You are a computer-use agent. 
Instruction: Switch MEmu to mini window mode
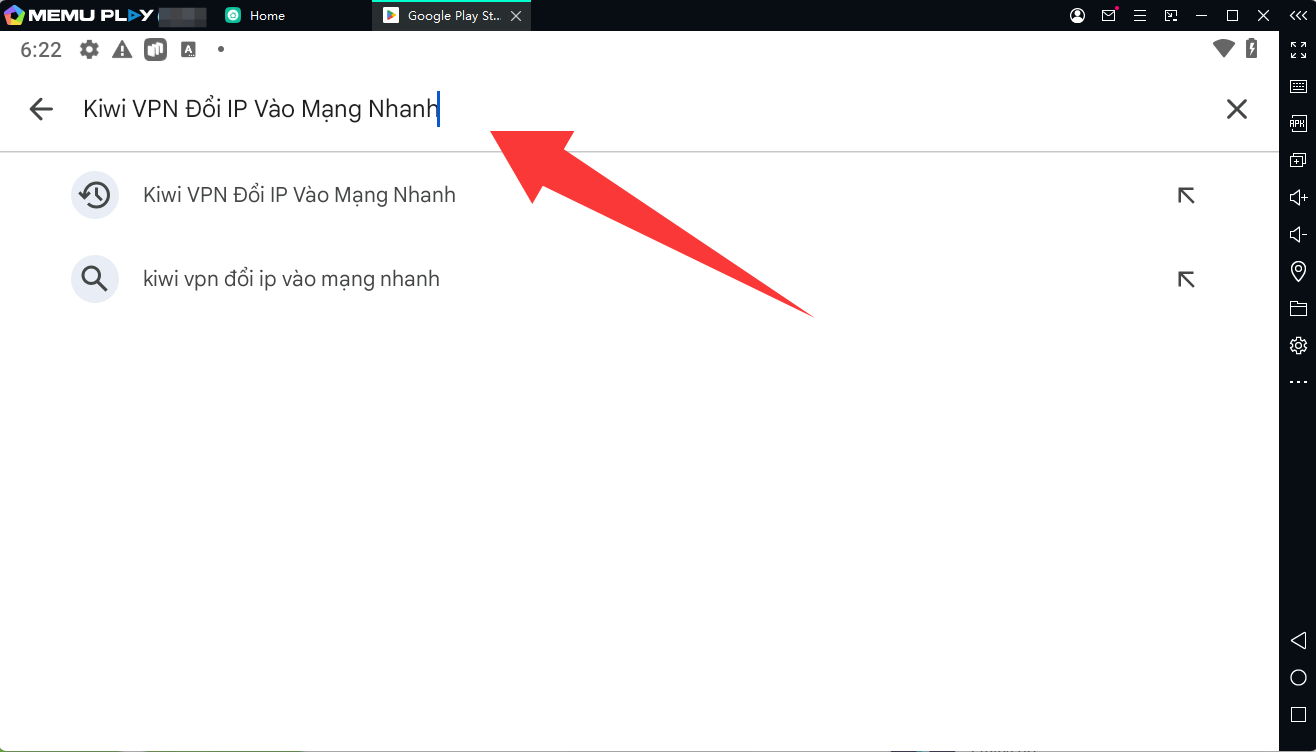point(1171,16)
